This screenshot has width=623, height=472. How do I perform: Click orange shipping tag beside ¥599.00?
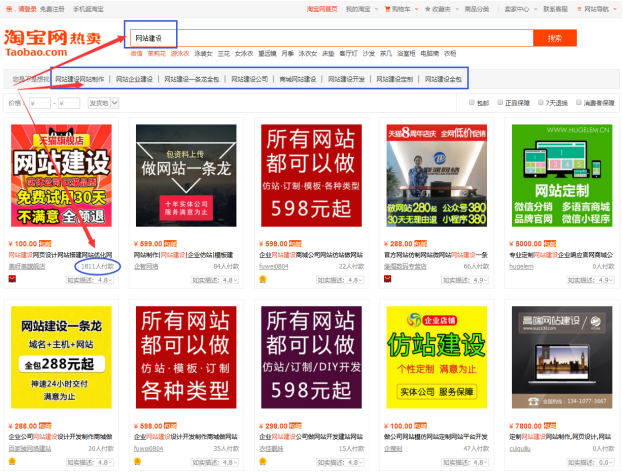170,244
